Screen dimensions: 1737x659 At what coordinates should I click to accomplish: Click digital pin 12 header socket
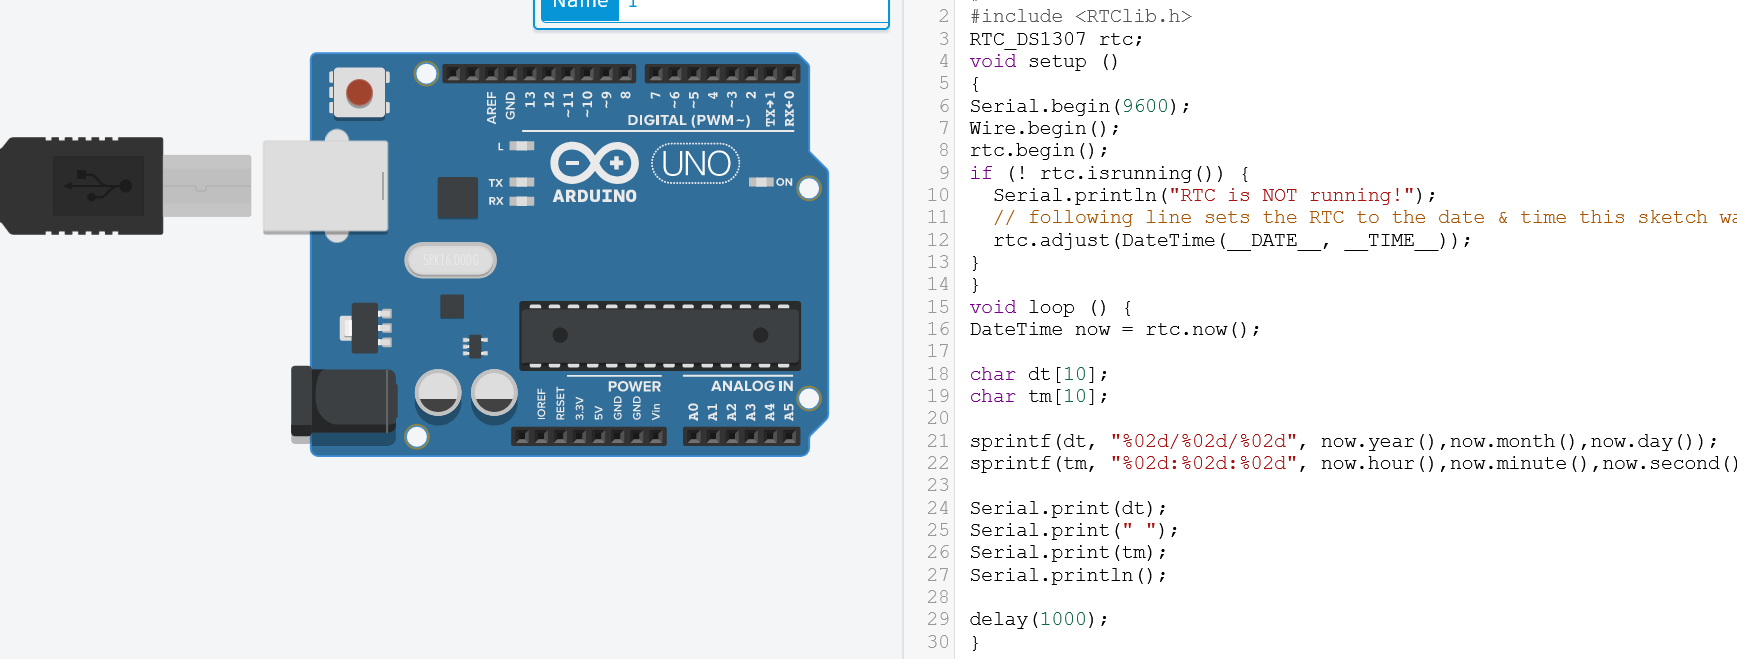point(549,74)
